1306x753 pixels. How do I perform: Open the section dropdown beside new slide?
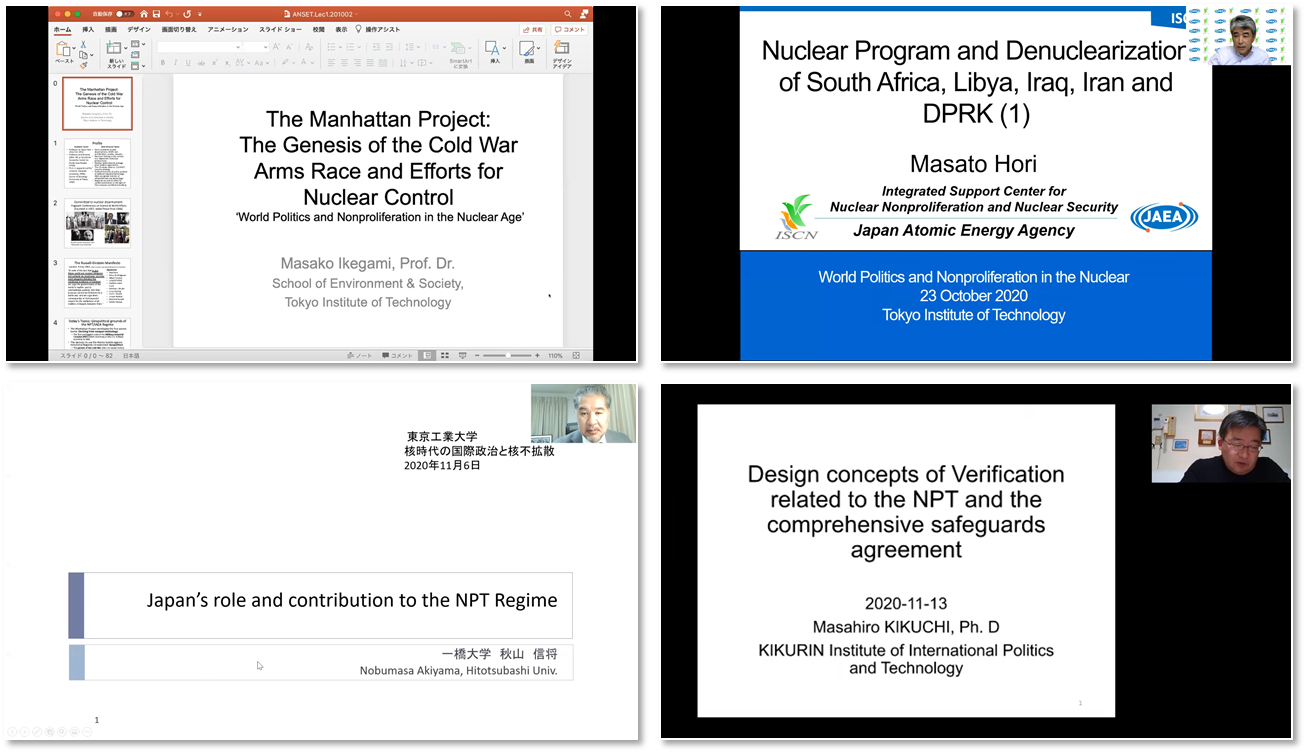pos(138,66)
